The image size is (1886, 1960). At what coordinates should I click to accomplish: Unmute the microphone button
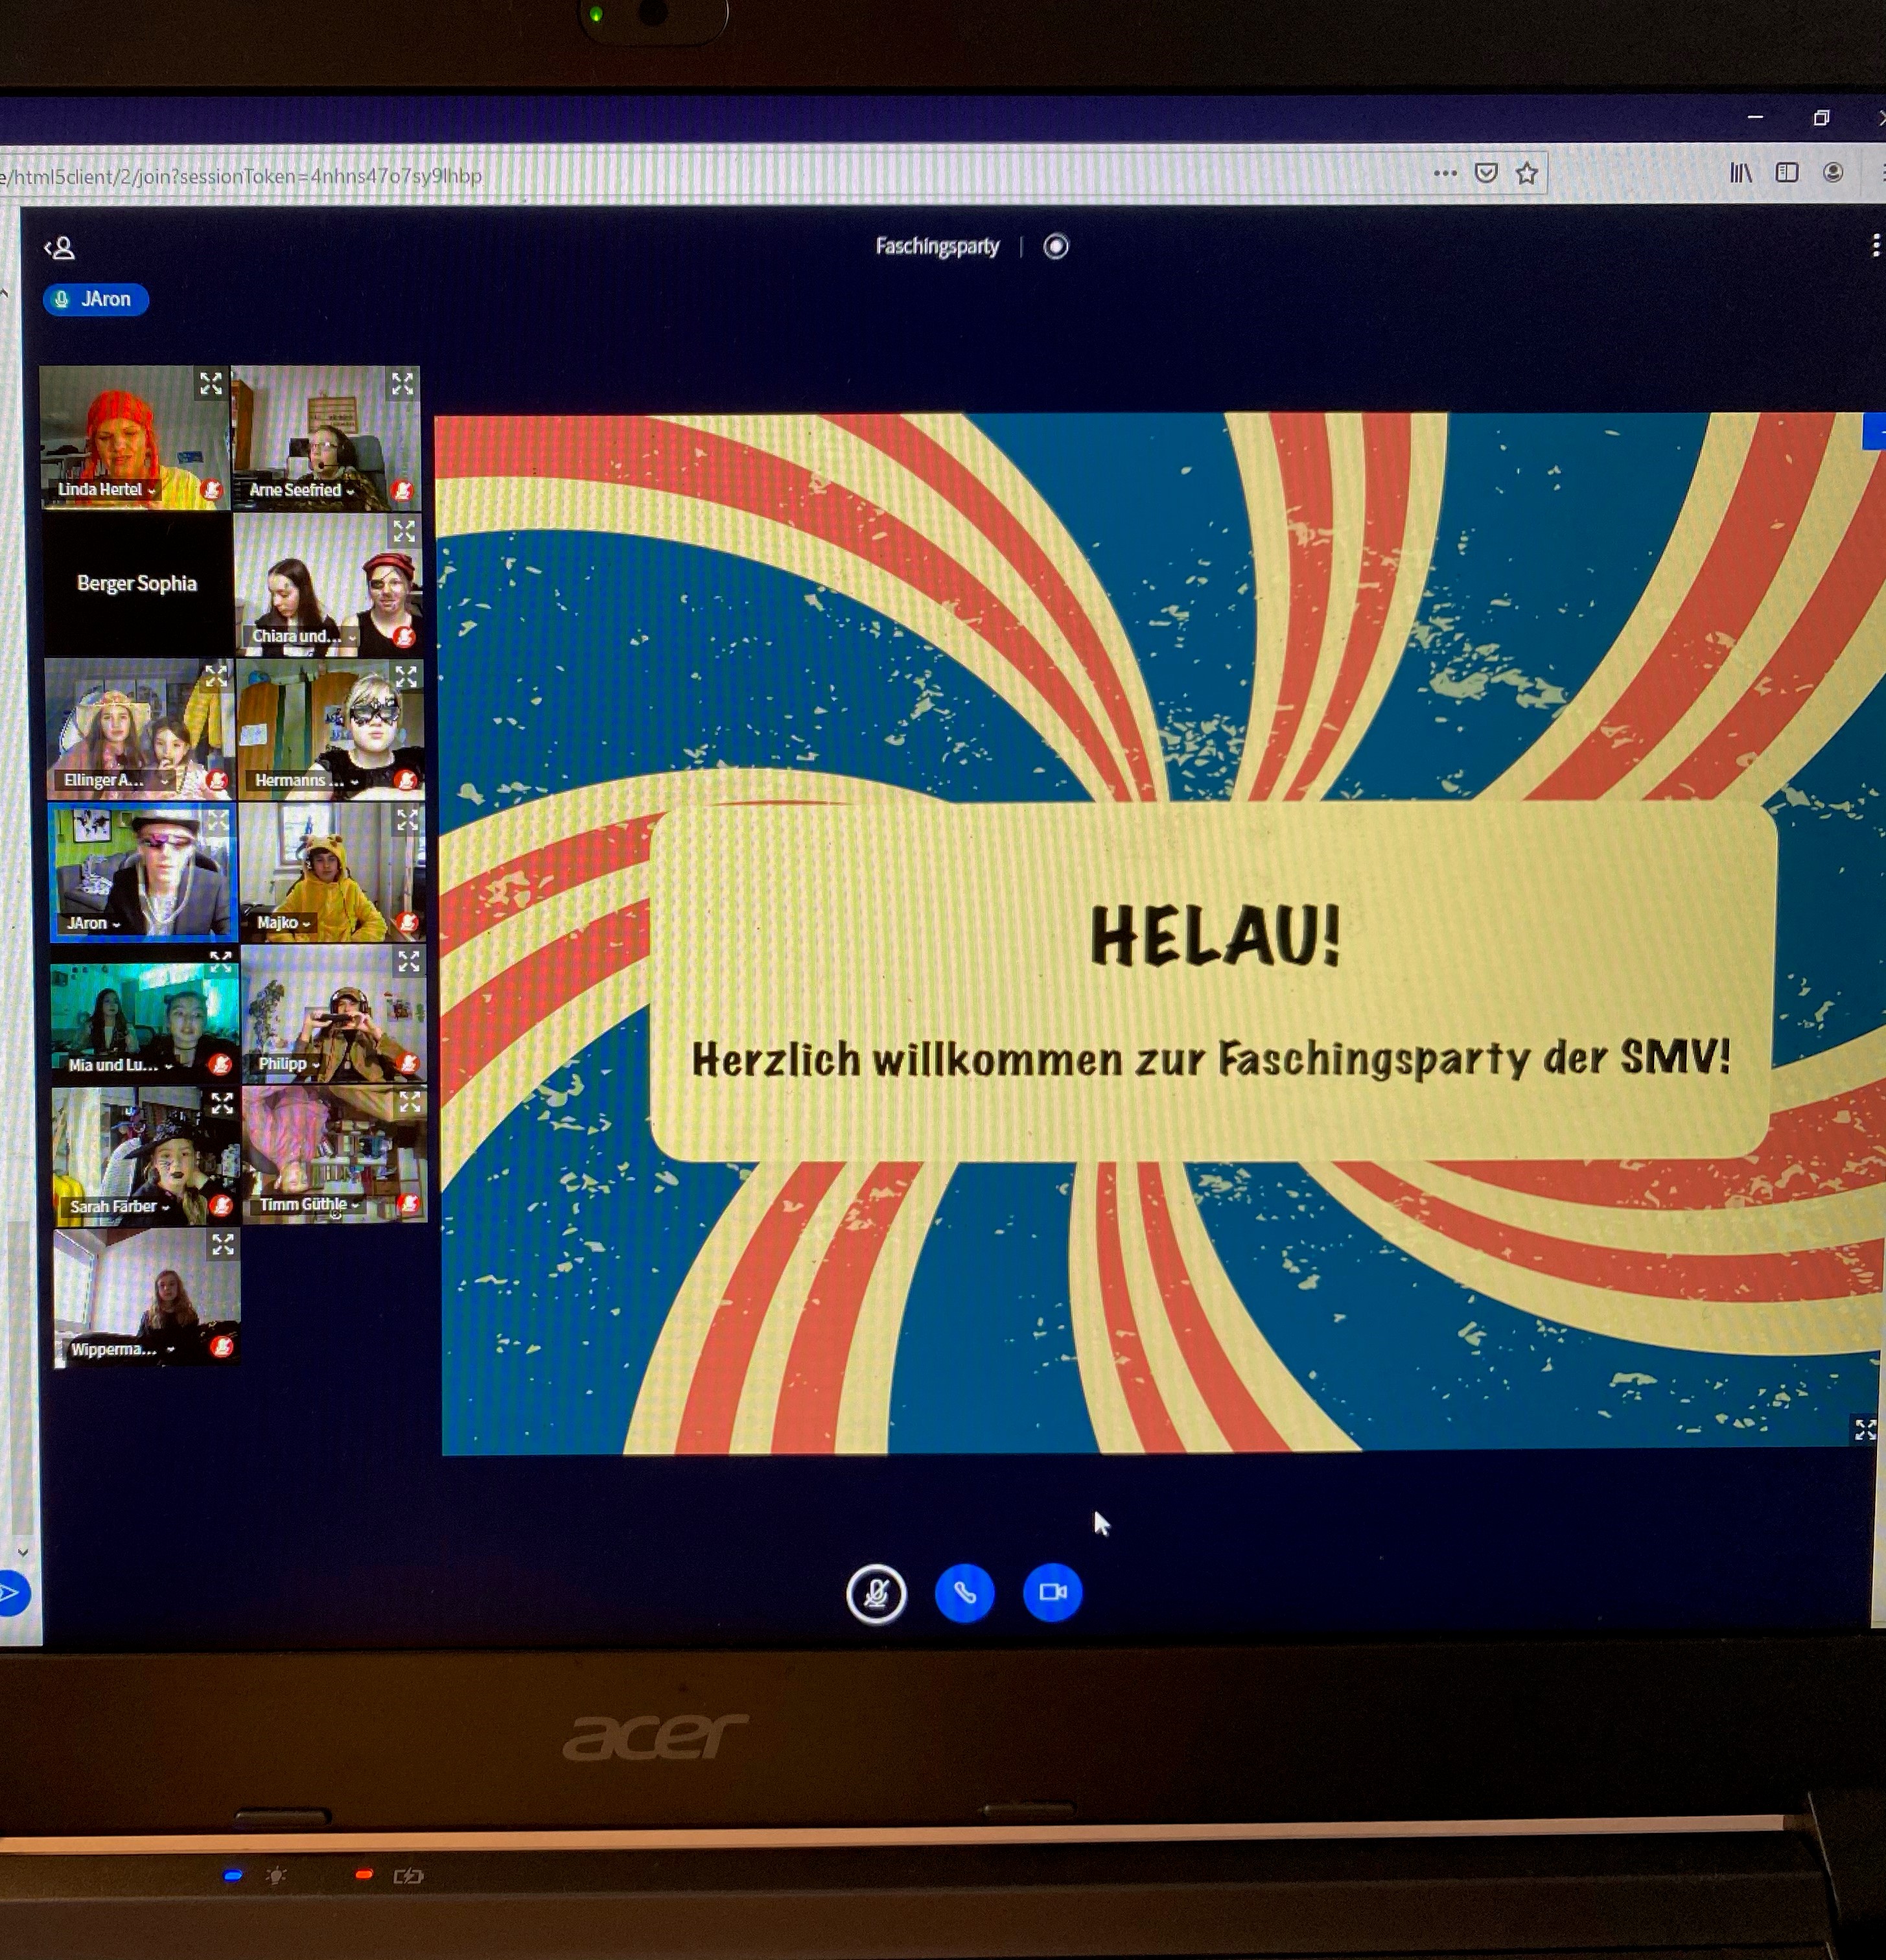click(x=876, y=1593)
